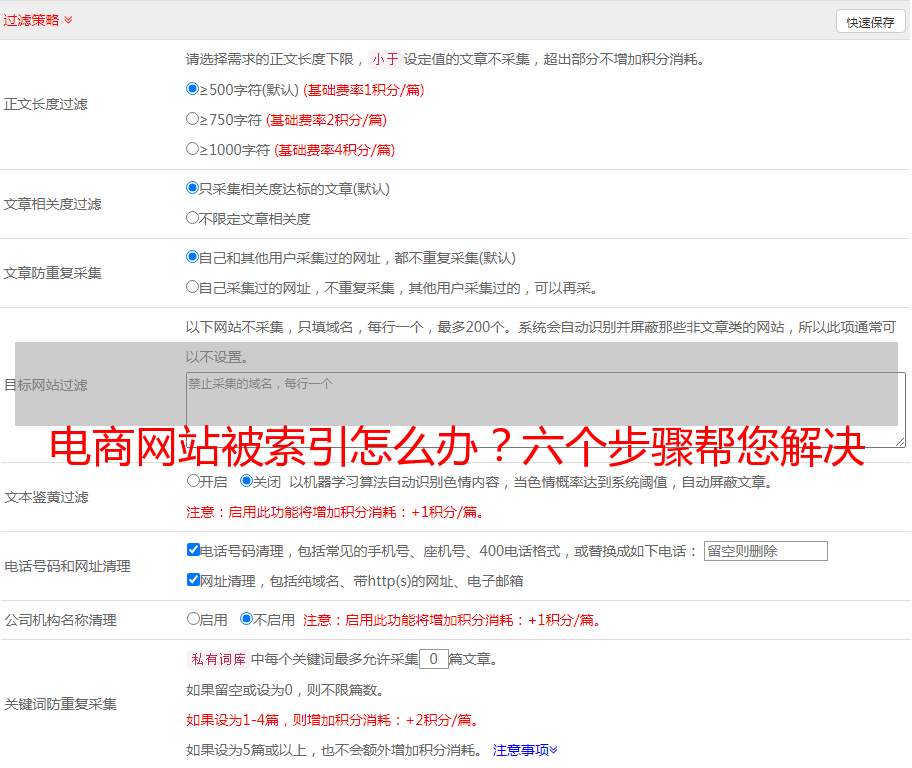Viewport: 912px width, 768px height.
Task: Click the red note 如果设为1-4篇,则增加积分消耗
Action: coord(334,720)
